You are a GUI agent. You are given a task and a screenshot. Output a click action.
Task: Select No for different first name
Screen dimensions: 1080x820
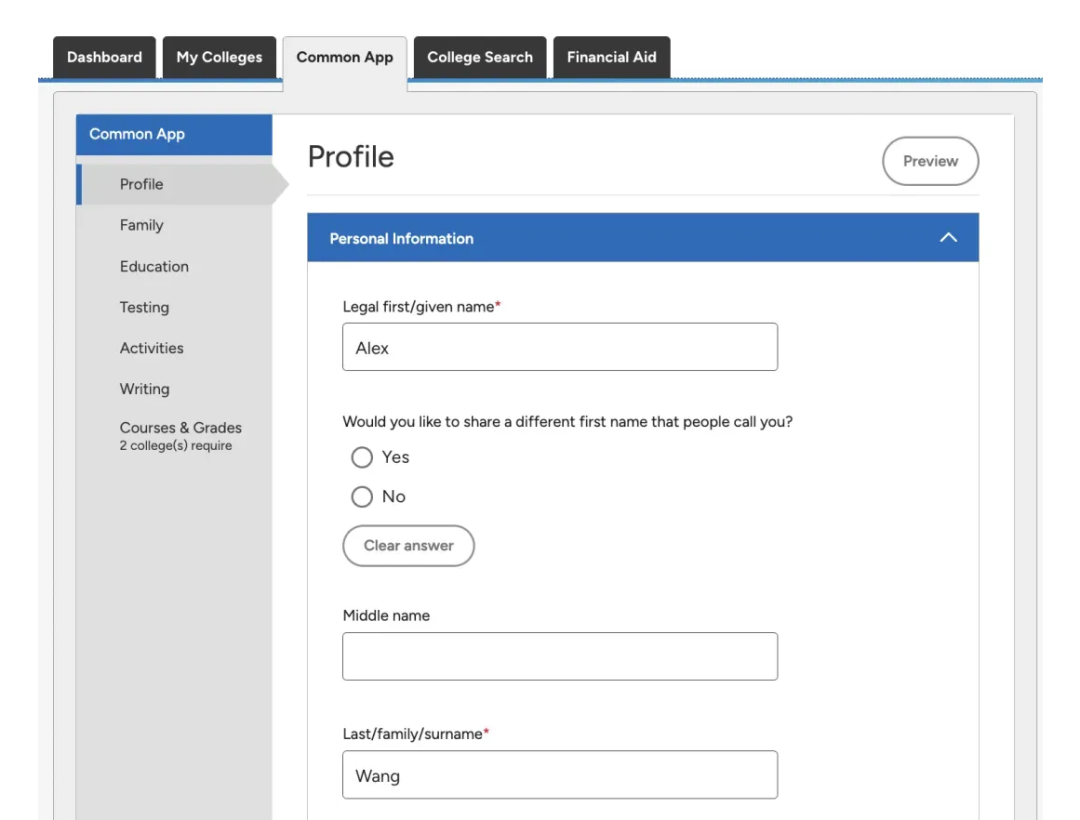[x=362, y=496]
